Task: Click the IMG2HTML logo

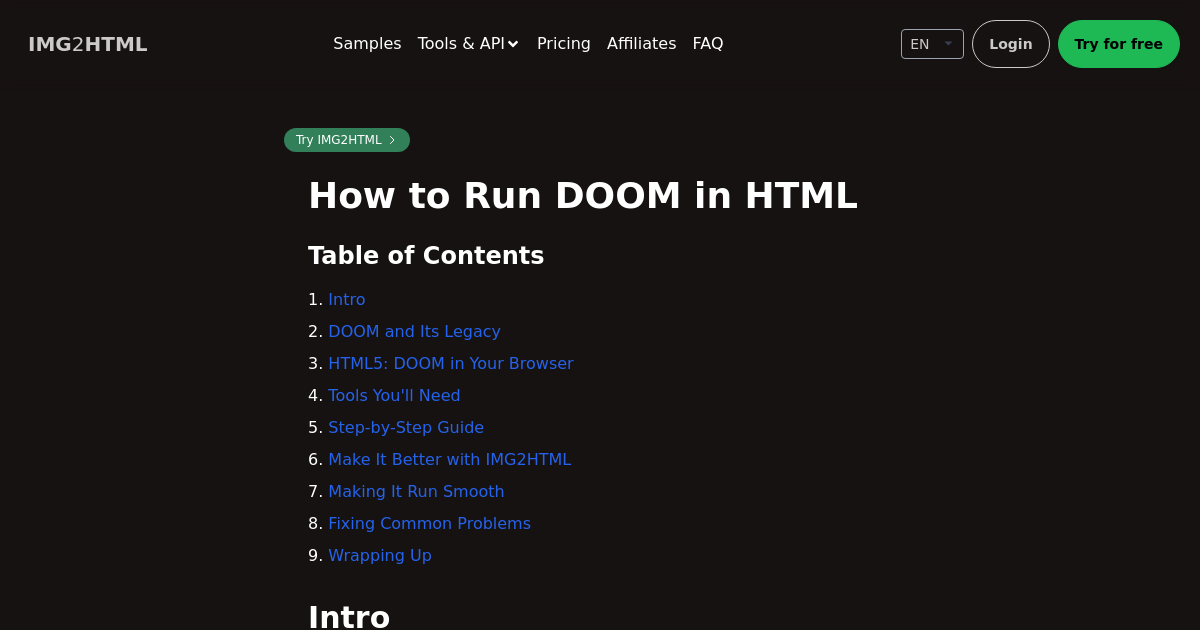Action: pos(88,44)
